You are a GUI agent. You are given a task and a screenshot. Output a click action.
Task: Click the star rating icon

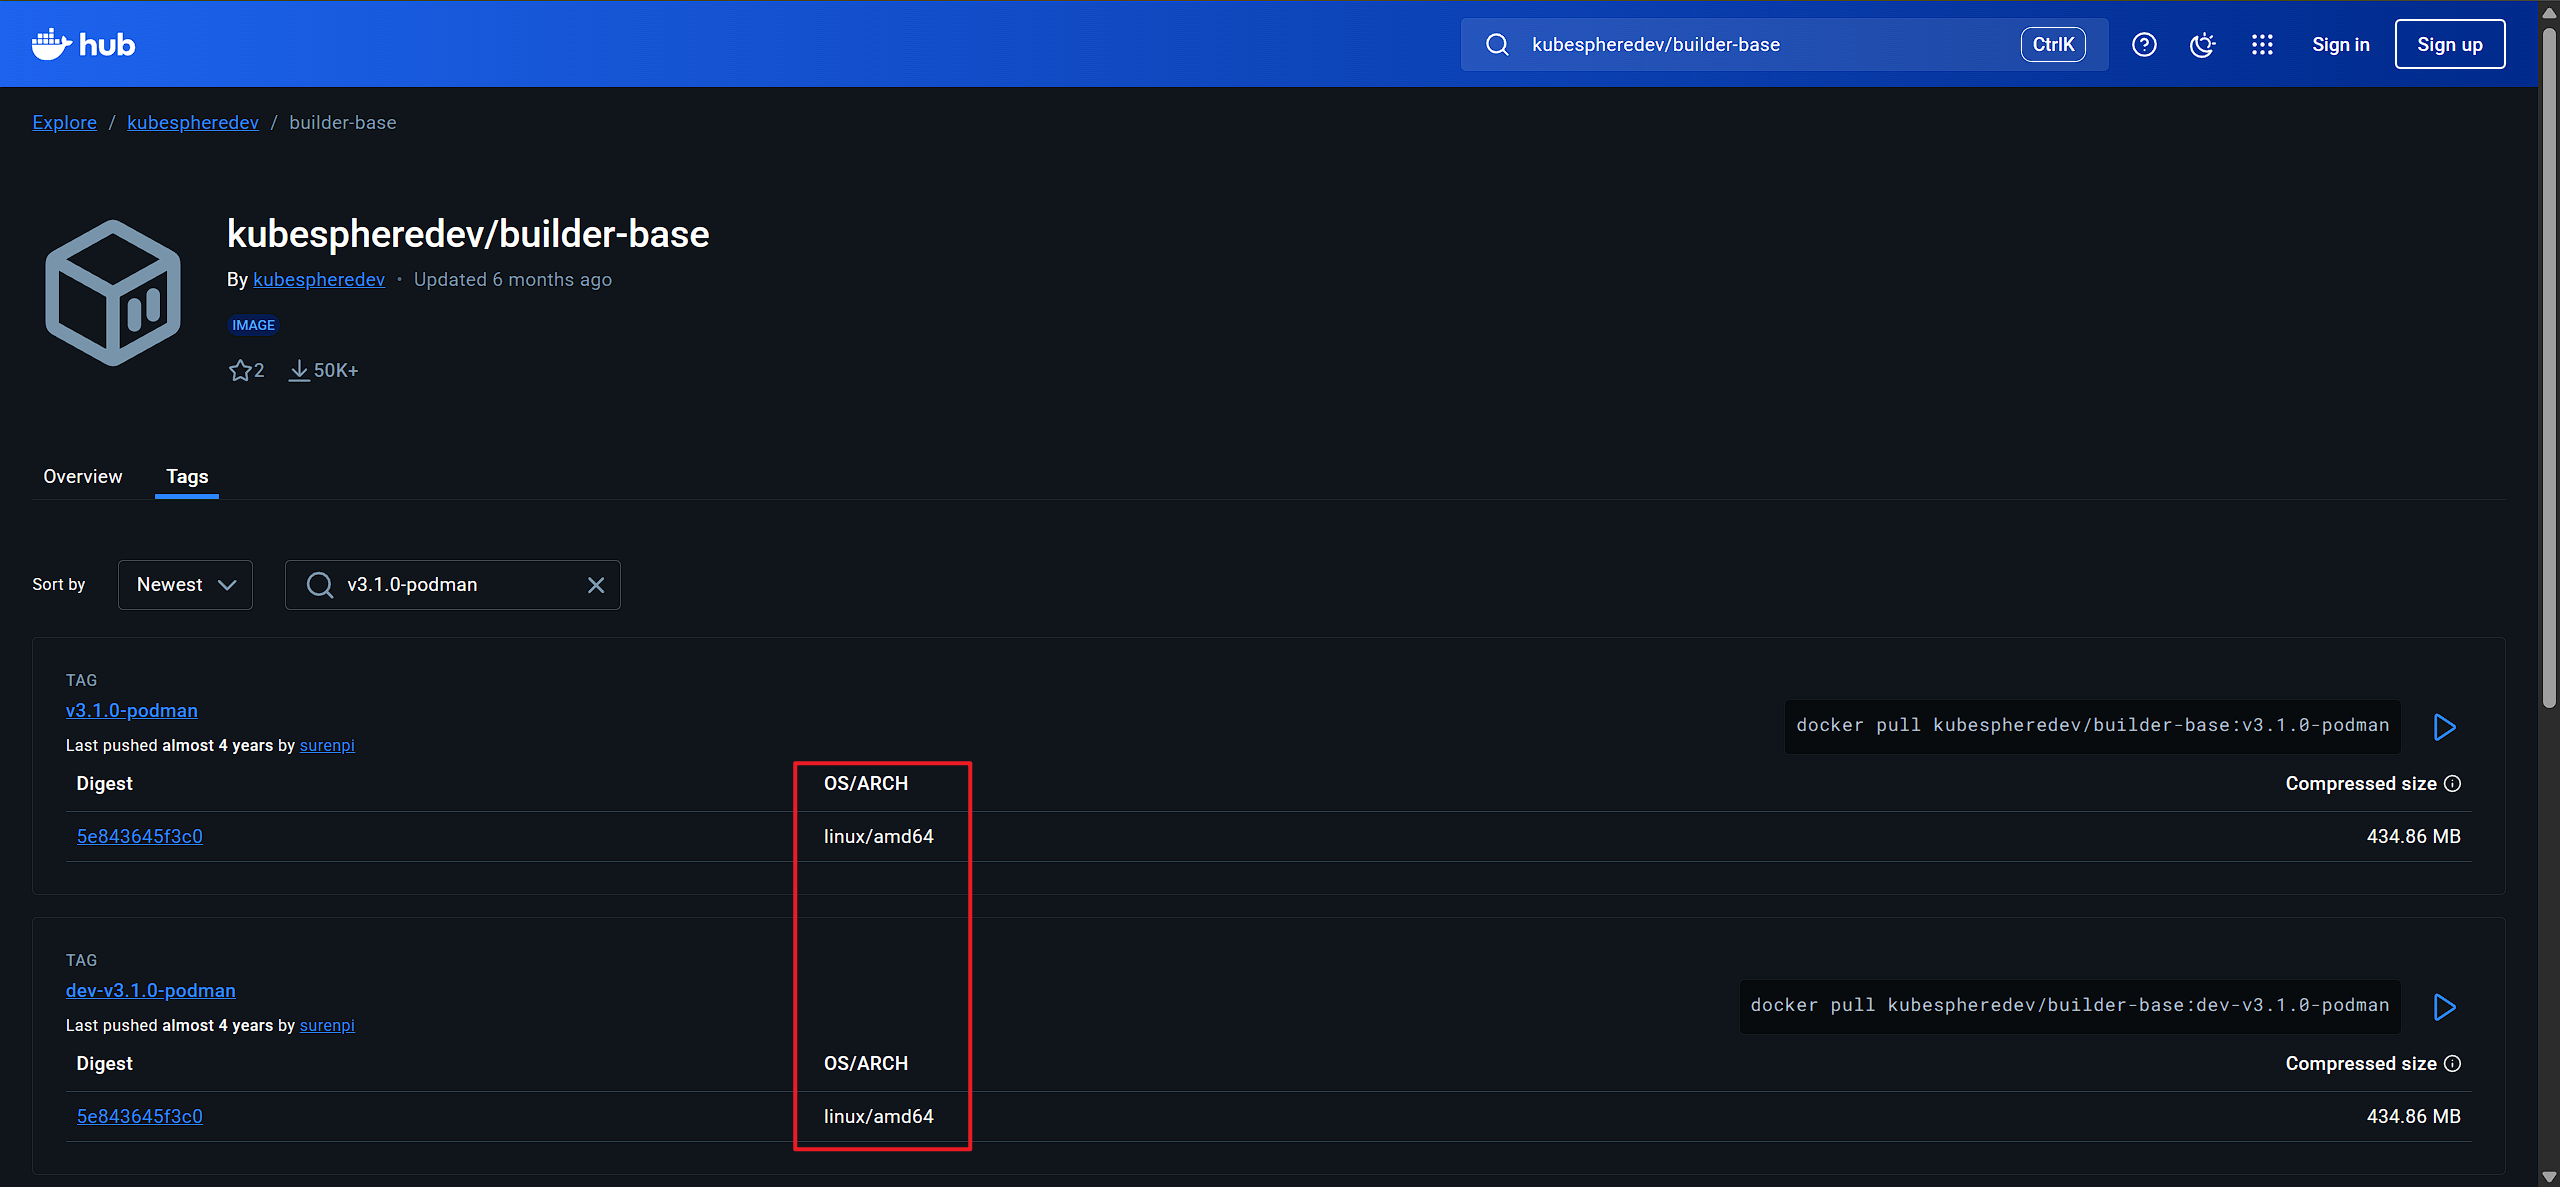pos(240,371)
